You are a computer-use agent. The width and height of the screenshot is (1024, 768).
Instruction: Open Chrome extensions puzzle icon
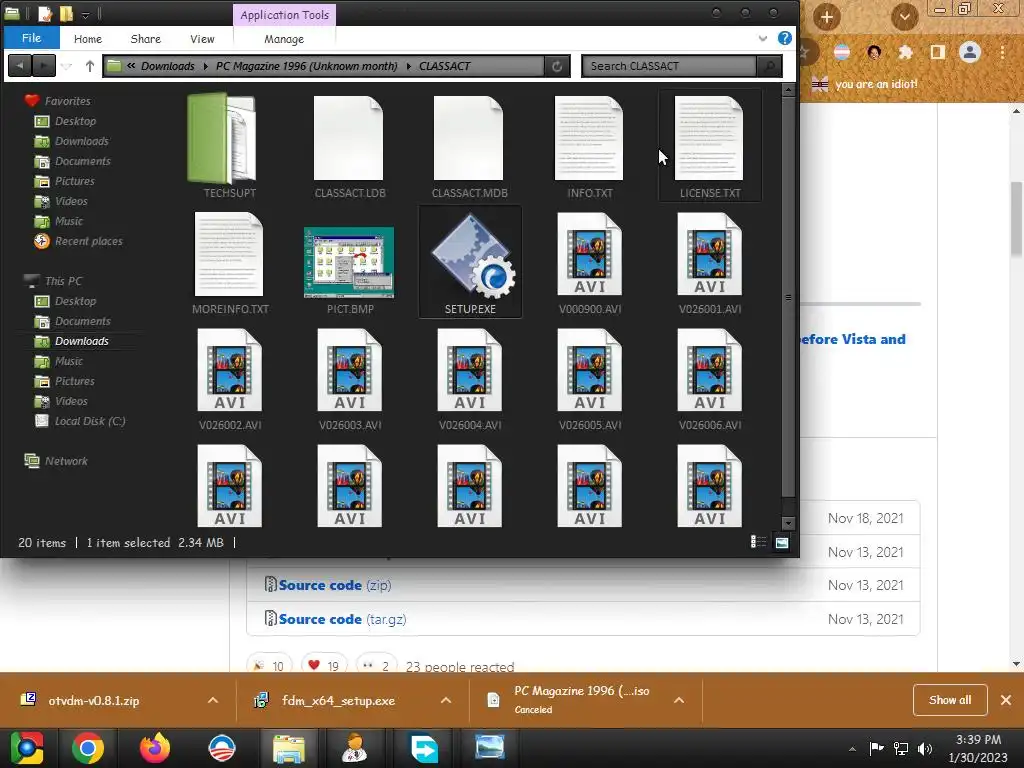(x=905, y=52)
